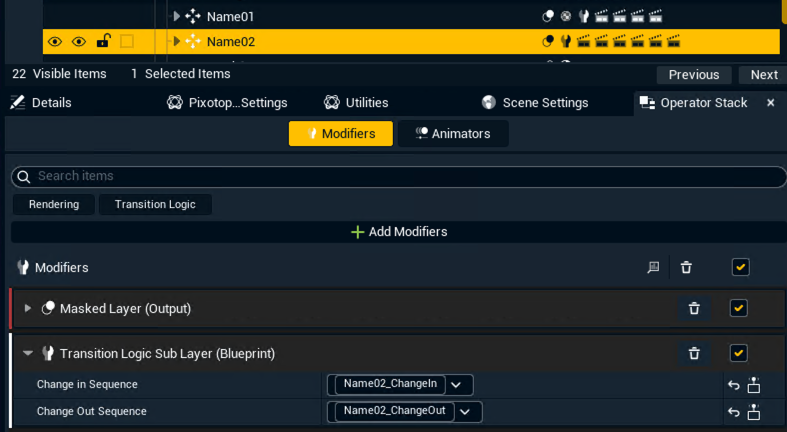Screen dimensions: 787x432
Task: Click the Previous button
Action: tap(694, 75)
